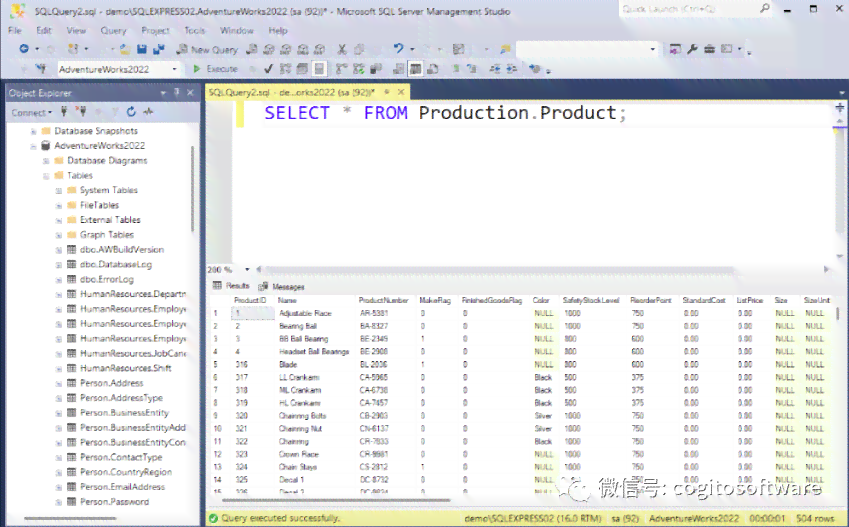Click the ProductNumber column header

383,300
